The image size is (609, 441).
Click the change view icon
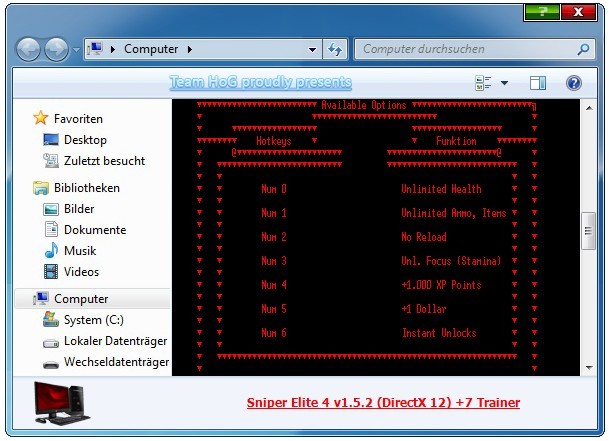click(483, 83)
